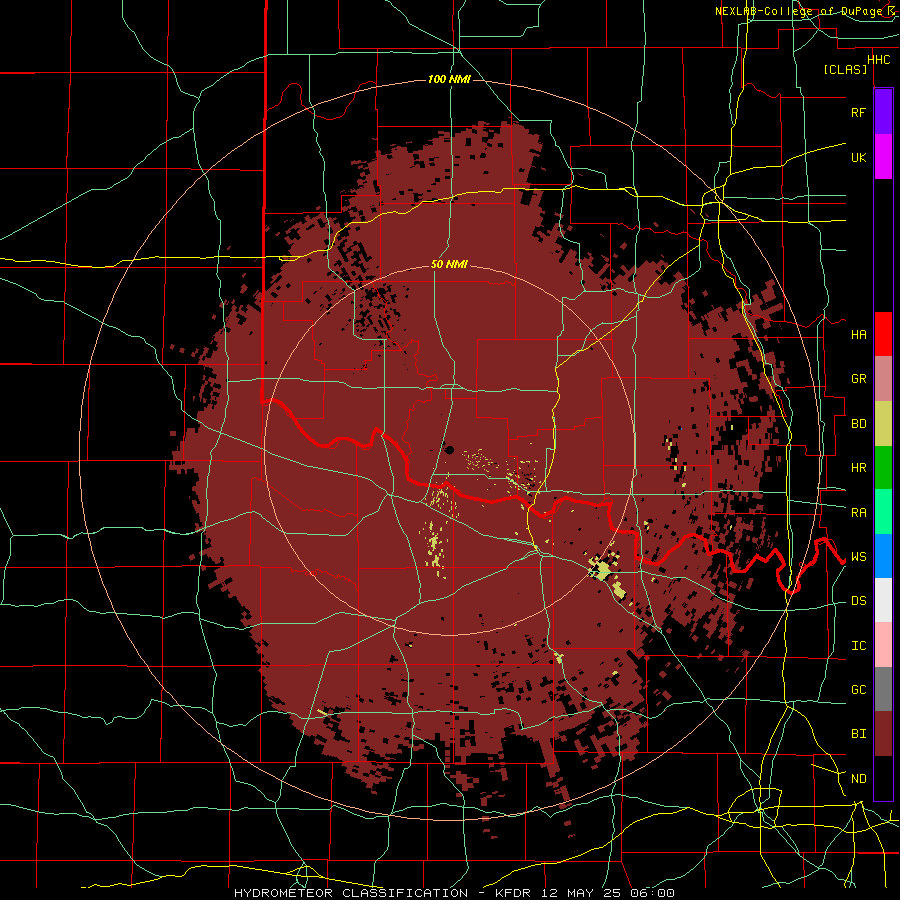
Task: Click the WS legend label
Action: [858, 557]
